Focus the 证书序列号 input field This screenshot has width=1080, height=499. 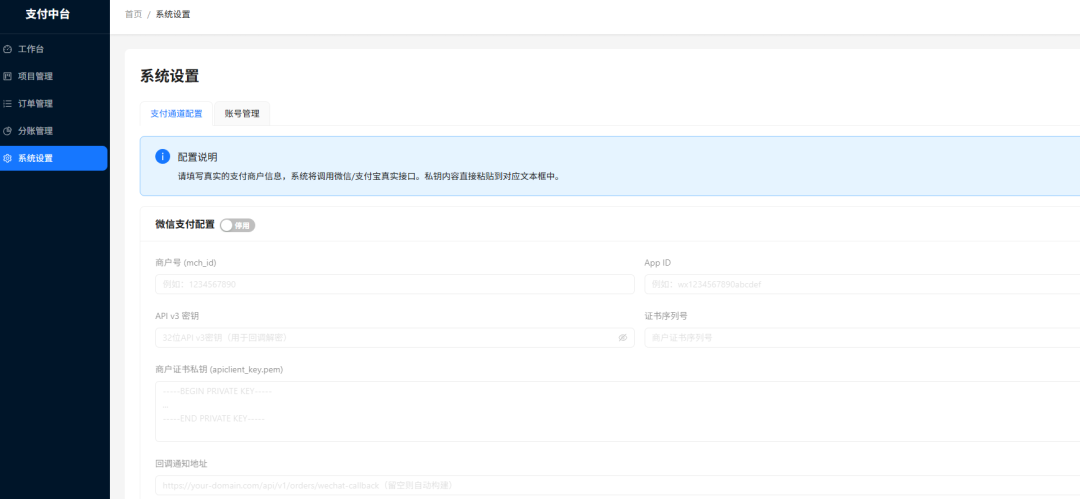[x=862, y=338]
